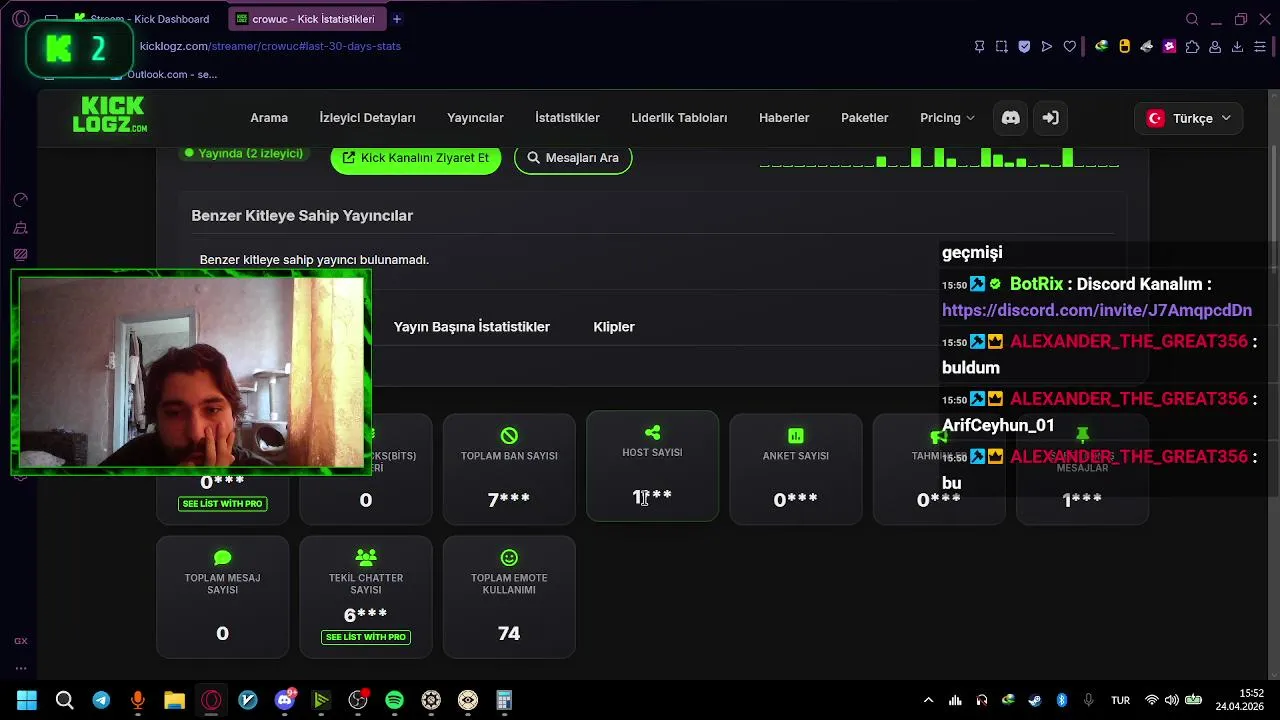Open the Discord invite link in chat
The width and height of the screenshot is (1280, 720).
1097,310
